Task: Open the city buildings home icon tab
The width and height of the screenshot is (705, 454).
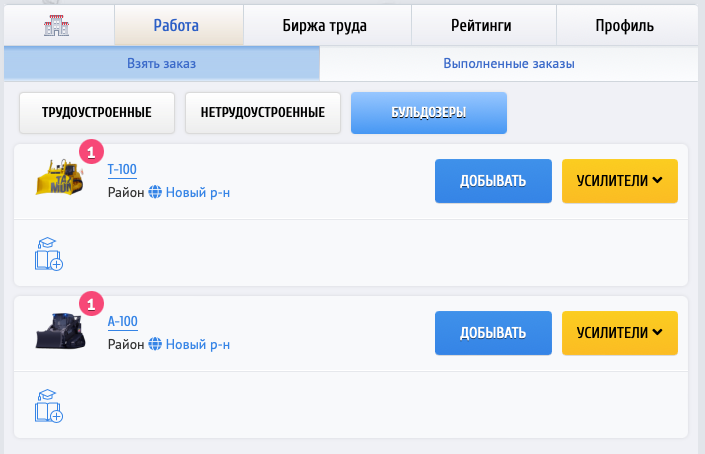Action: coord(57,26)
